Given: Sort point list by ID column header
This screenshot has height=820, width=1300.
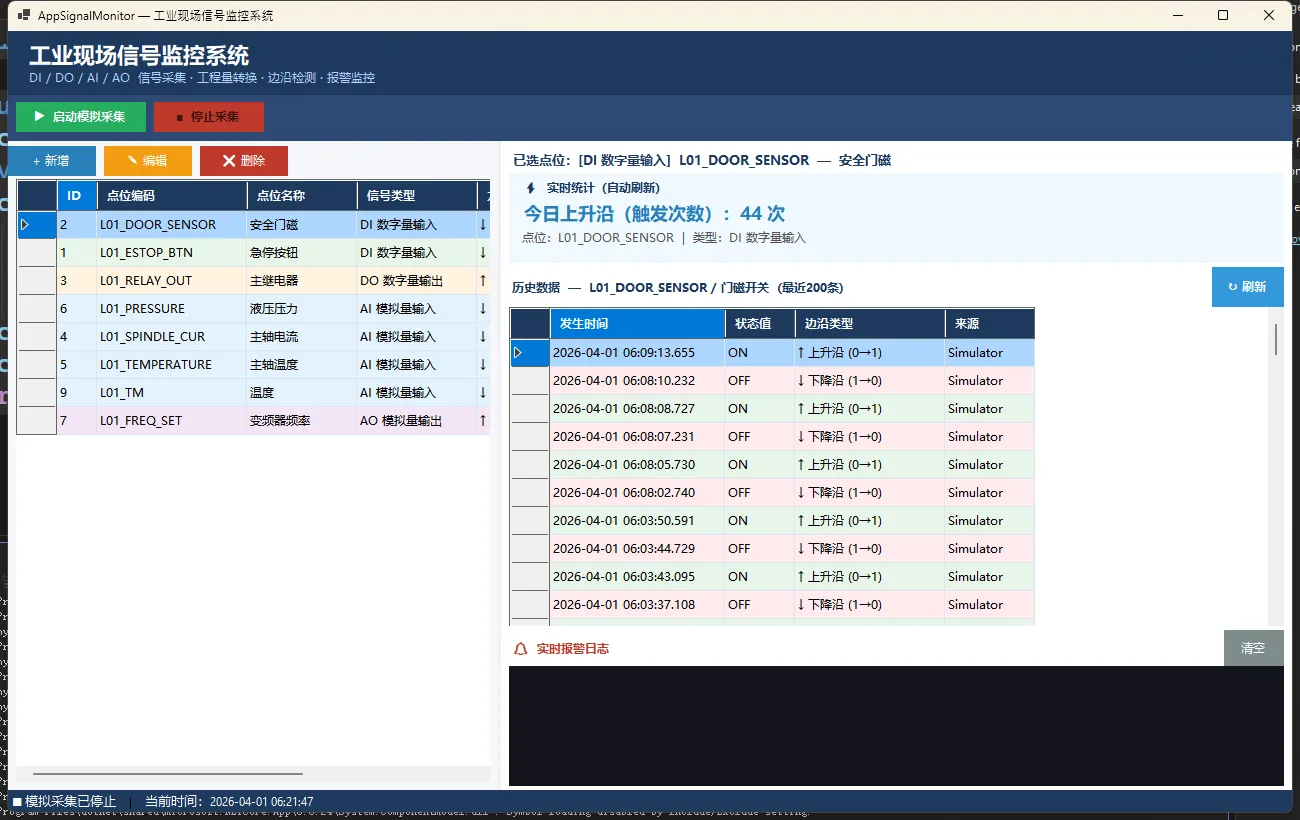Looking at the screenshot, I should coord(76,196).
